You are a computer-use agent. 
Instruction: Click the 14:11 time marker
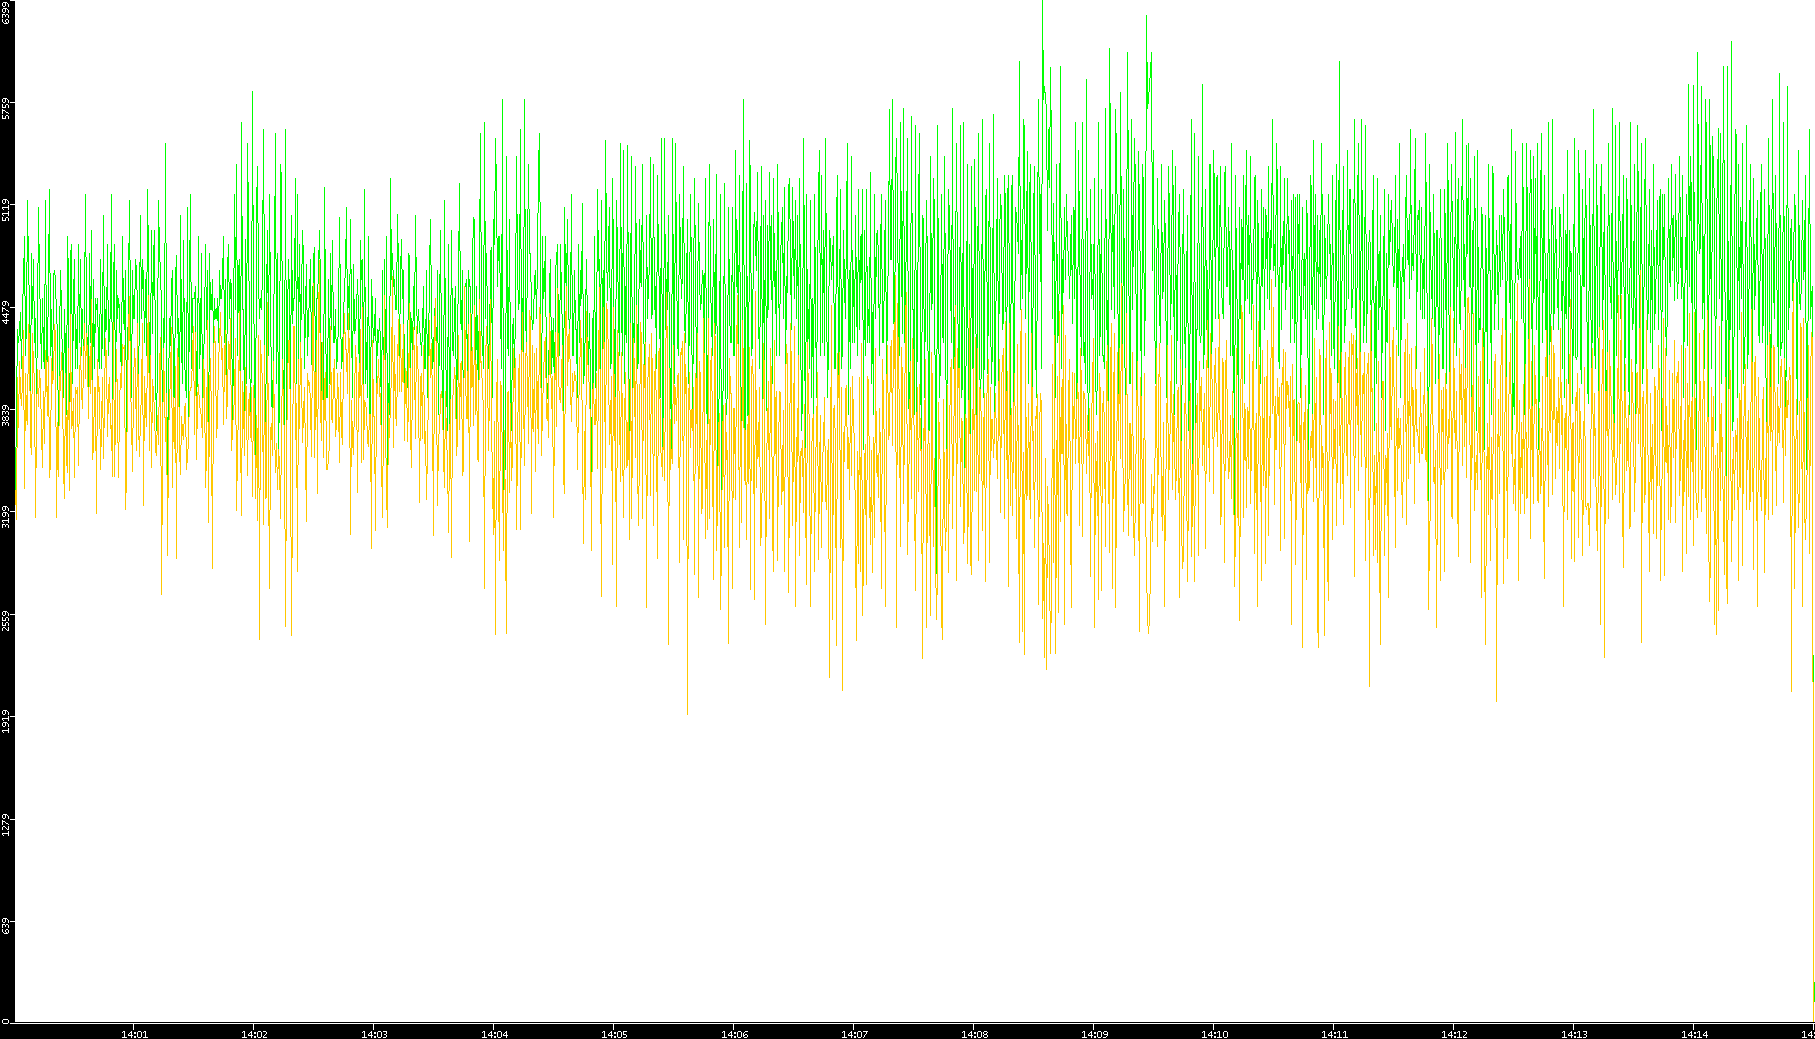click(1334, 1034)
